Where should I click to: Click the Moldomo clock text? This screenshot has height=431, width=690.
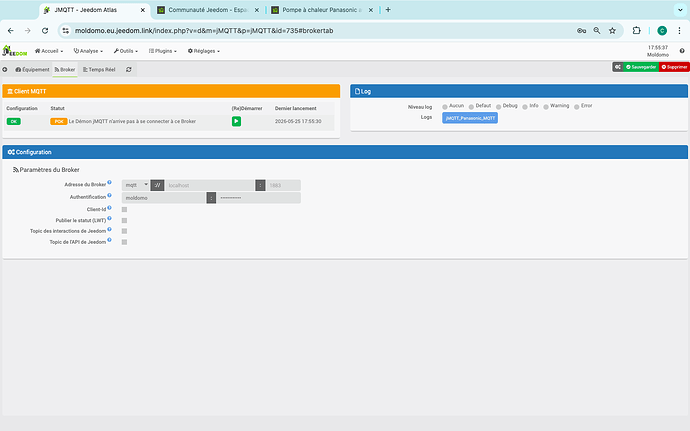pyautogui.click(x=657, y=51)
